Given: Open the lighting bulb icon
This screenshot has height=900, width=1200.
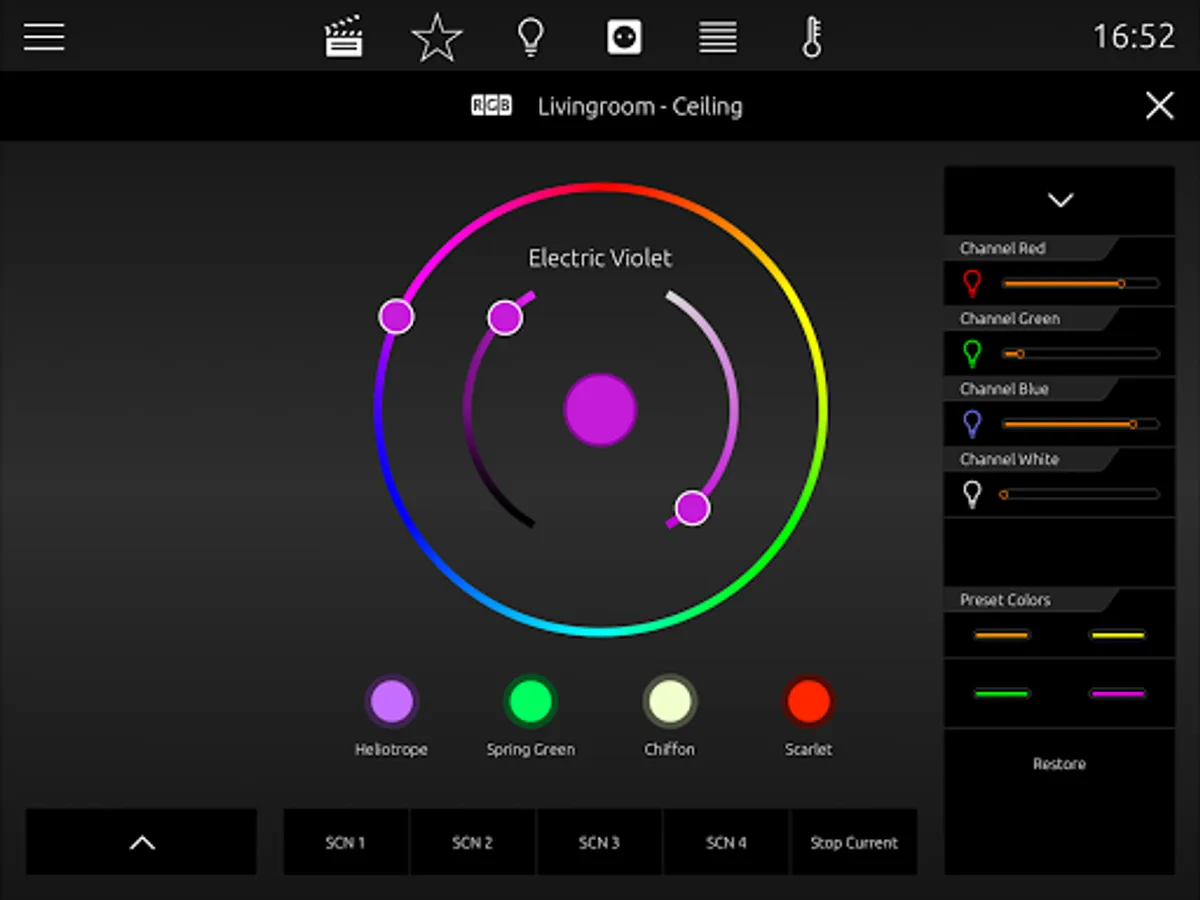Looking at the screenshot, I should coord(530,38).
